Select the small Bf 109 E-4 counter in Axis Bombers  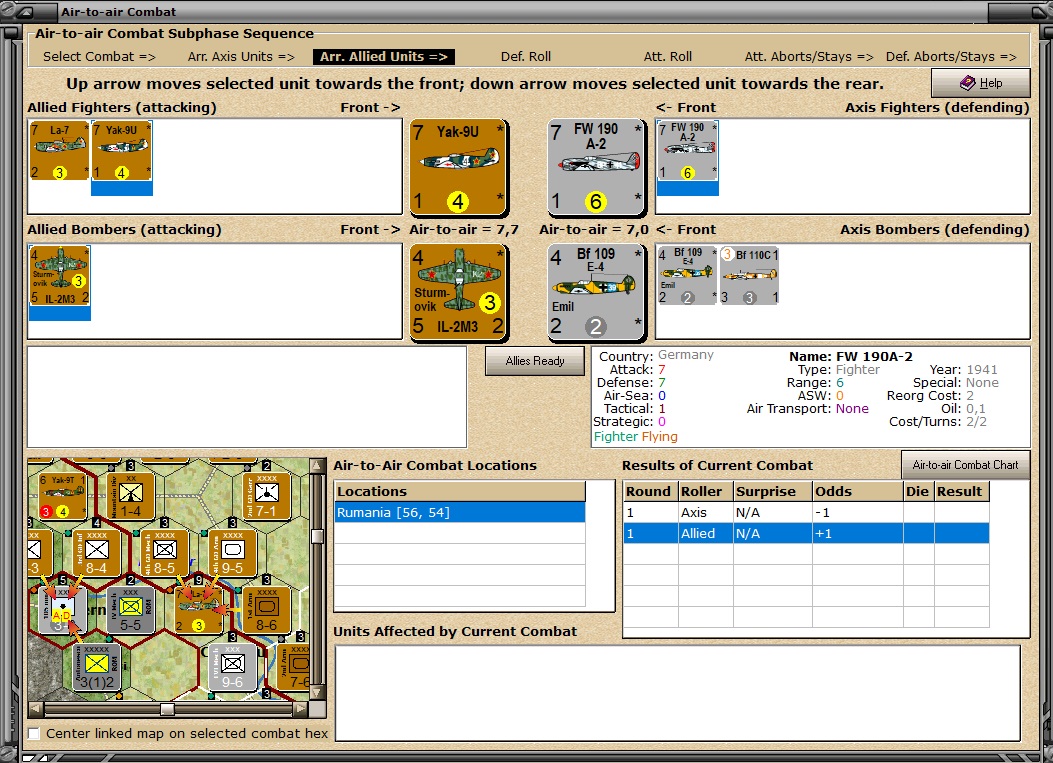click(x=687, y=275)
